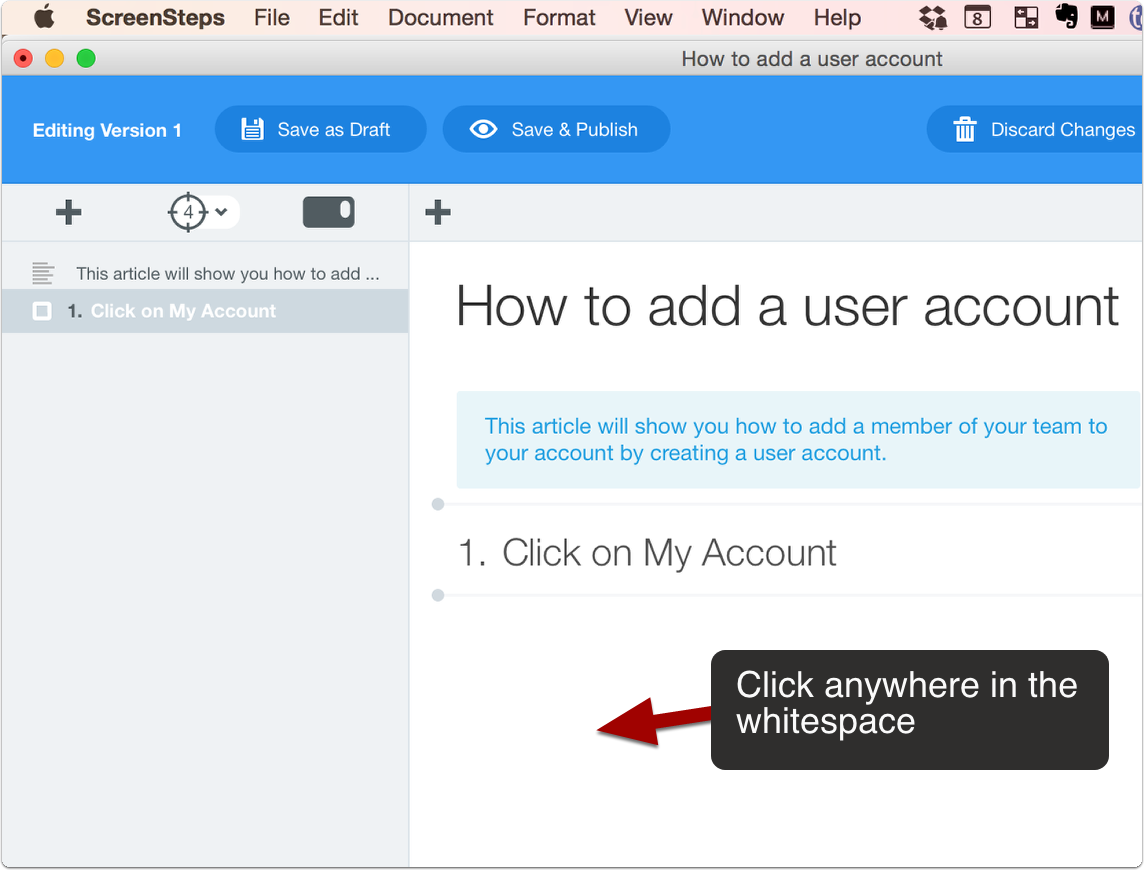1144x870 pixels.
Task: Expand the capture delay dropdown chevron
Action: 221,212
